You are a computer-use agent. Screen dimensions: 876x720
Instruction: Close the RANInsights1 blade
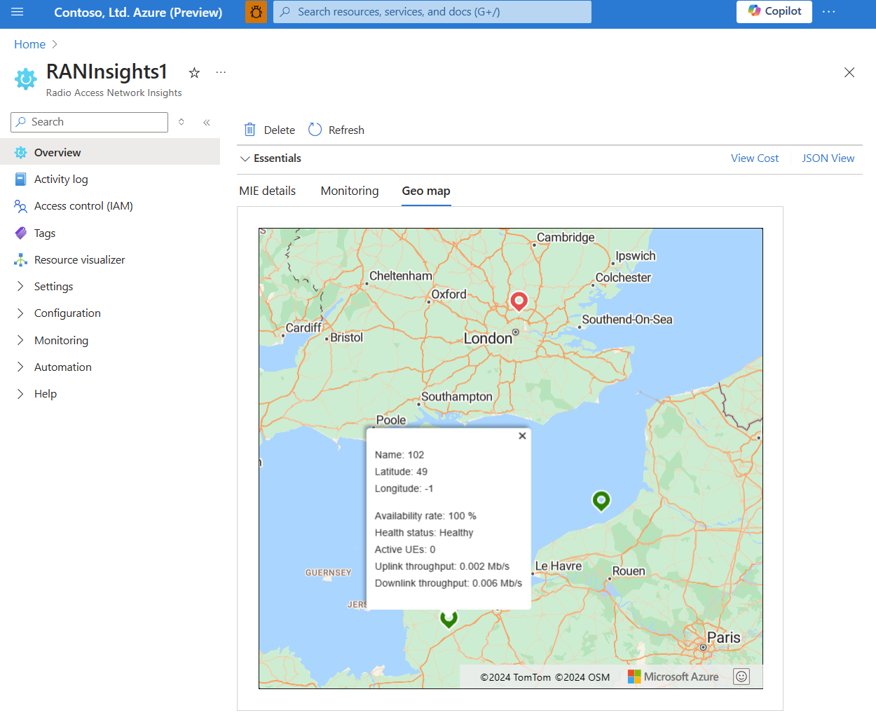[x=849, y=73]
